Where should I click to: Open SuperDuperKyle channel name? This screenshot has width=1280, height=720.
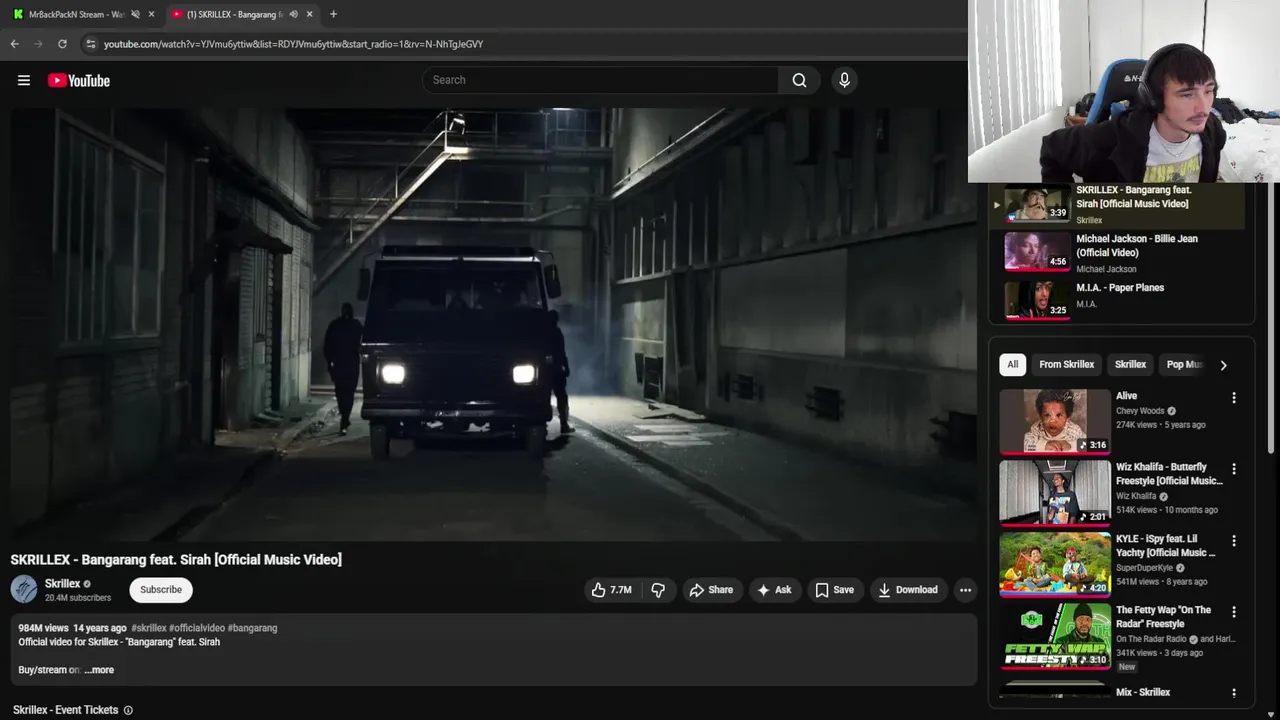point(1144,568)
